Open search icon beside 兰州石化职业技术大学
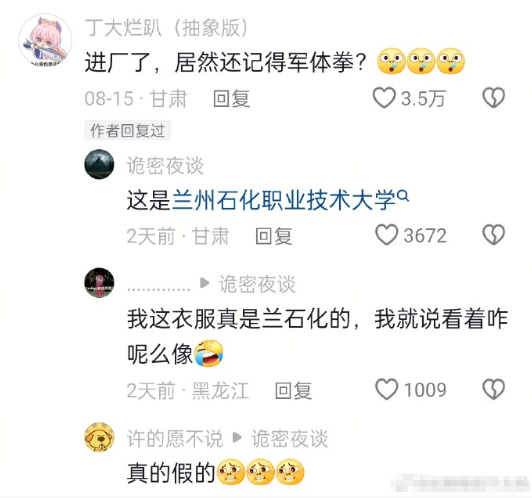Screen dimensions: 532x498 (x=403, y=196)
